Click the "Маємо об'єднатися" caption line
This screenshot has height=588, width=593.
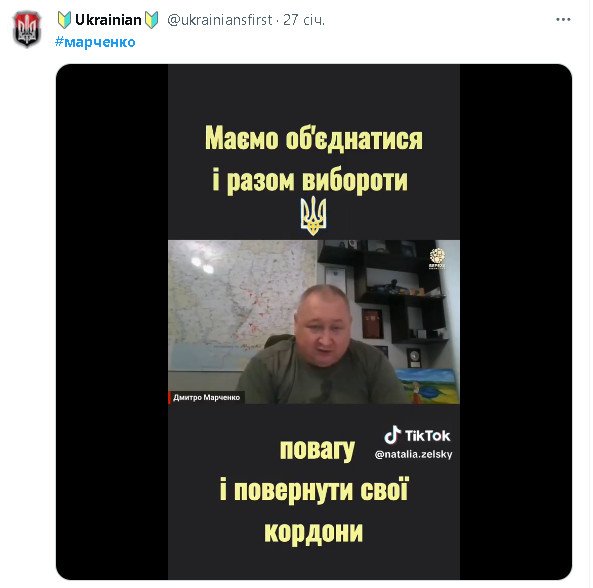coord(314,138)
